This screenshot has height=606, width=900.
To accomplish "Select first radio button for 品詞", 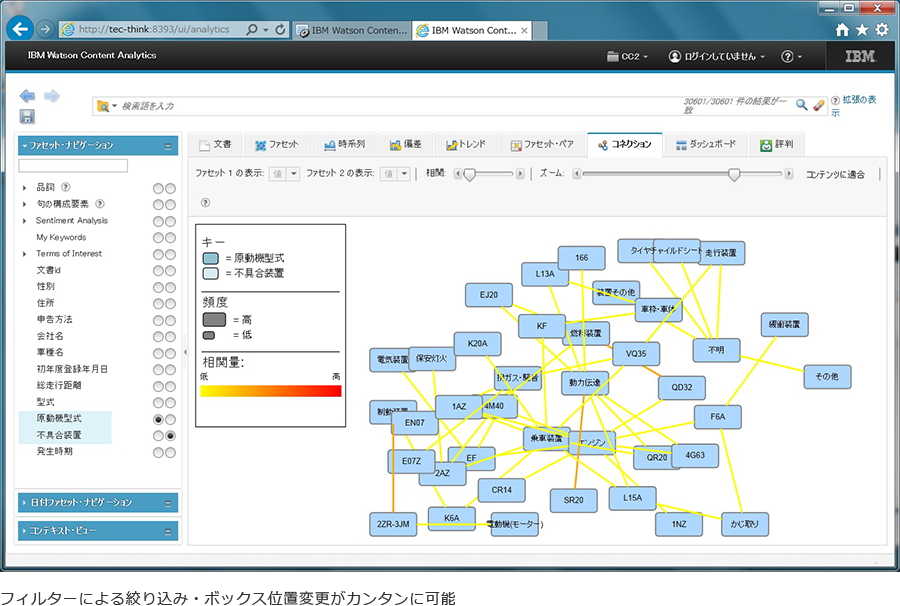I will click(158, 188).
